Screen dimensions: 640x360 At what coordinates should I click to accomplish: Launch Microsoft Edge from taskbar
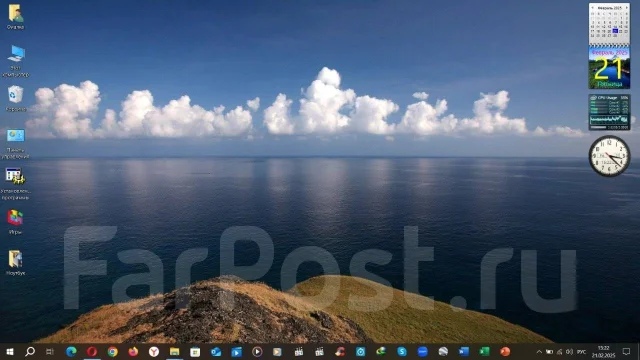pos(71,351)
